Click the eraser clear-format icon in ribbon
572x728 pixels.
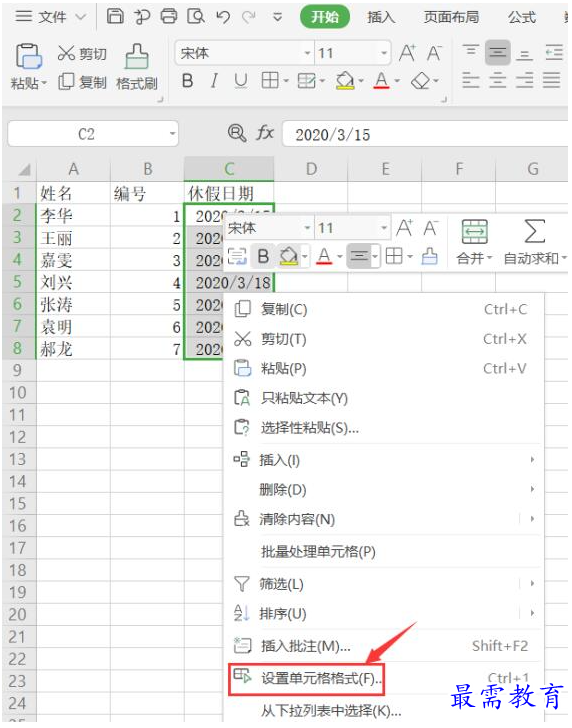(421, 82)
